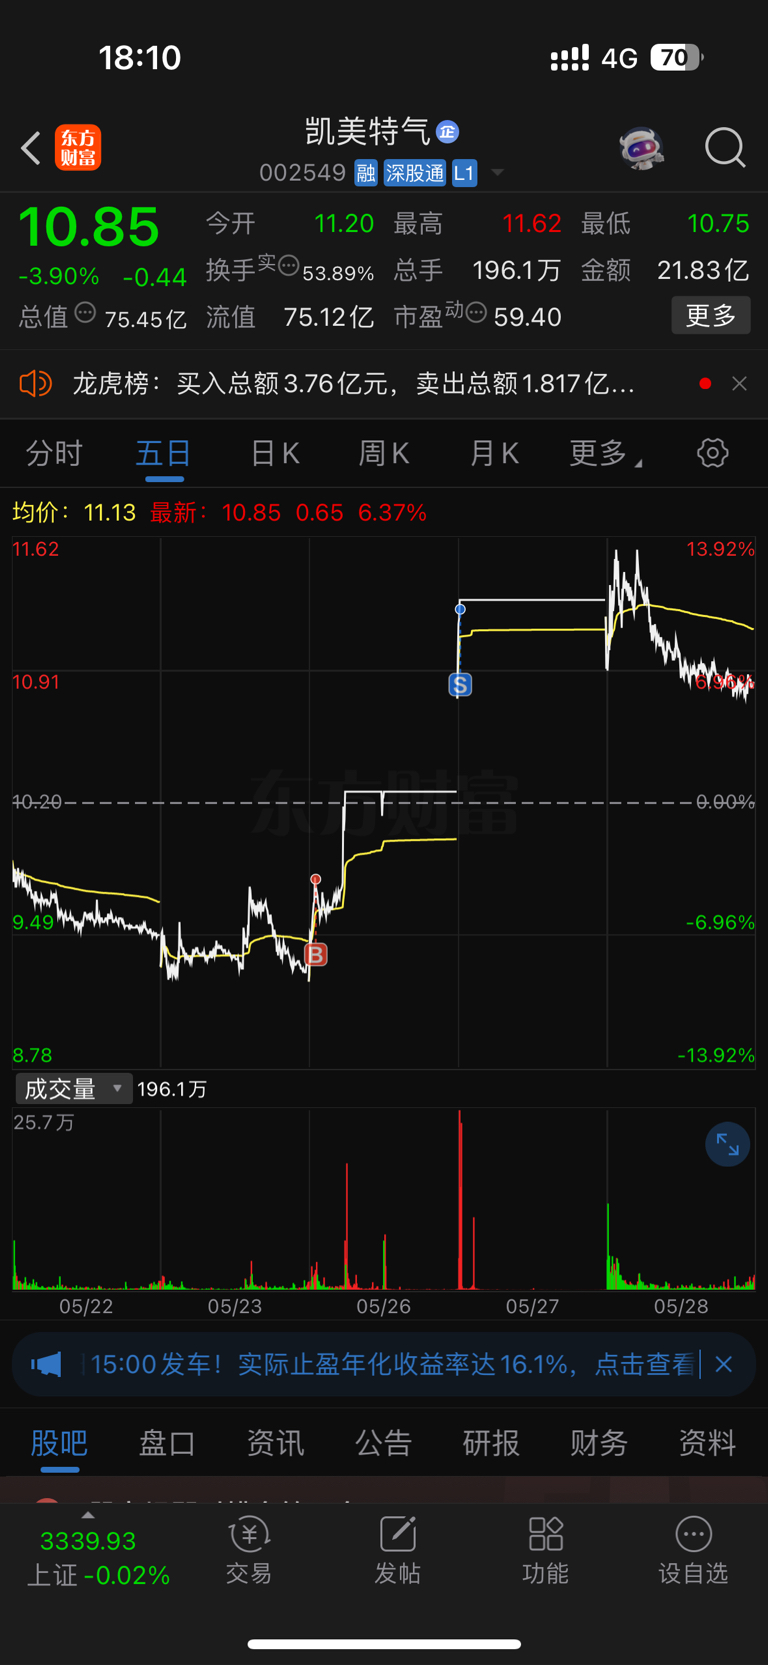Screen dimensions: 769x1665
Task: Open the robot assistant avatar
Action: click(641, 148)
